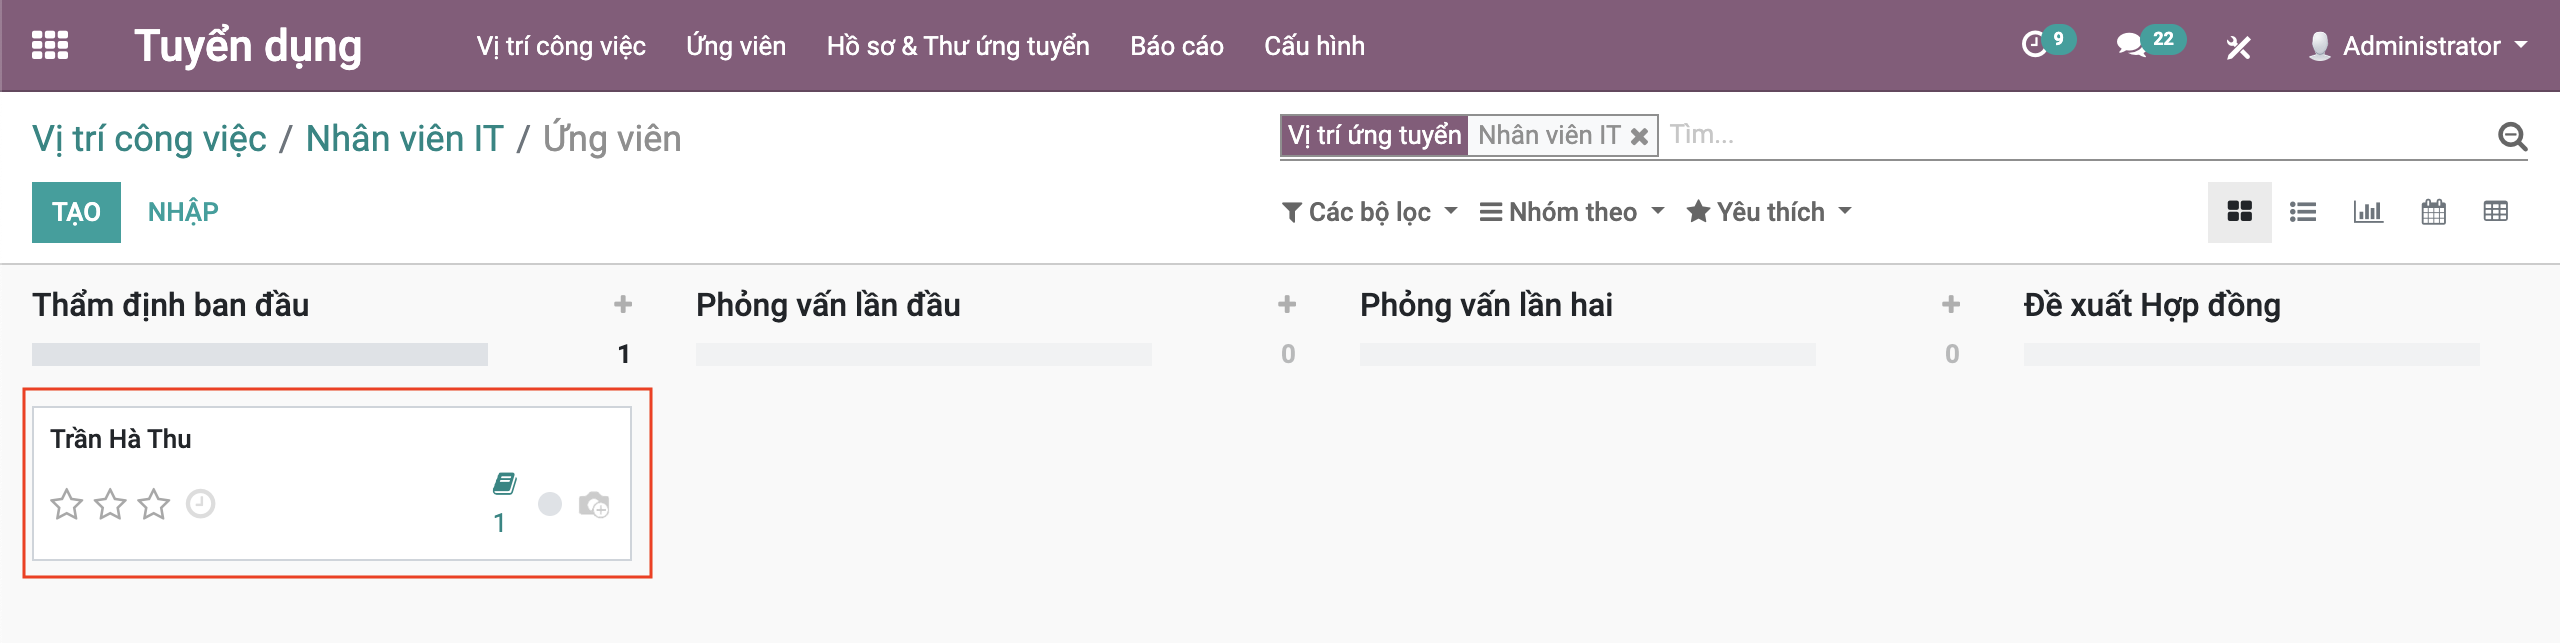2560x643 pixels.
Task: Set the third priority star on Trần Hà Thu
Action: coord(154,504)
